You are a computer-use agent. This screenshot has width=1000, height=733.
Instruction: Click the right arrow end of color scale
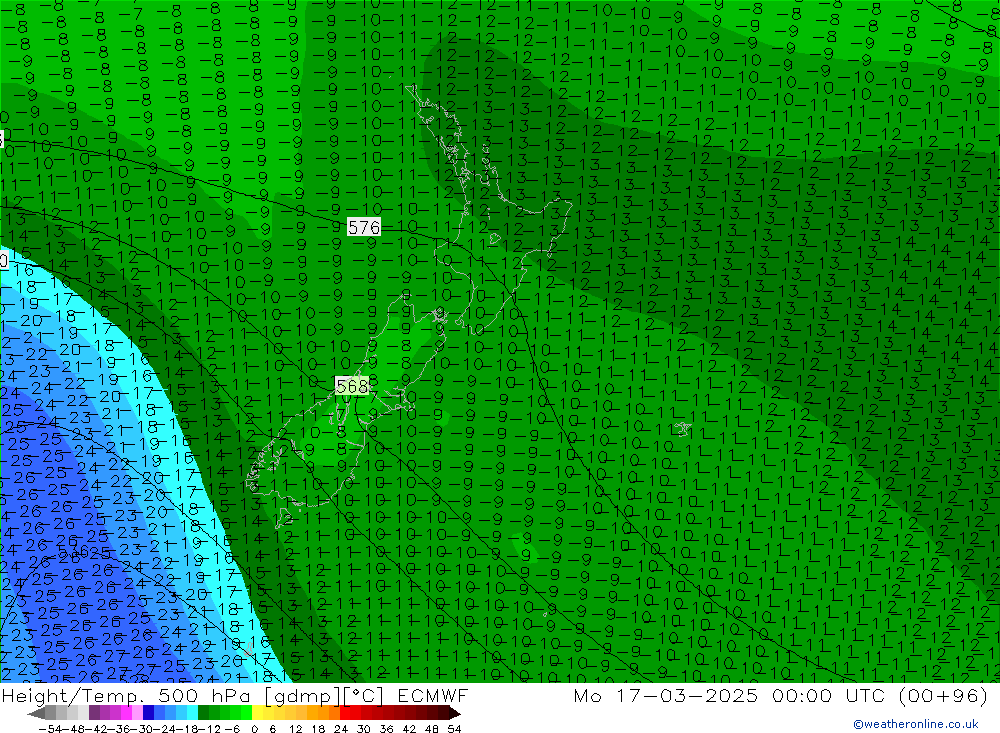click(455, 713)
